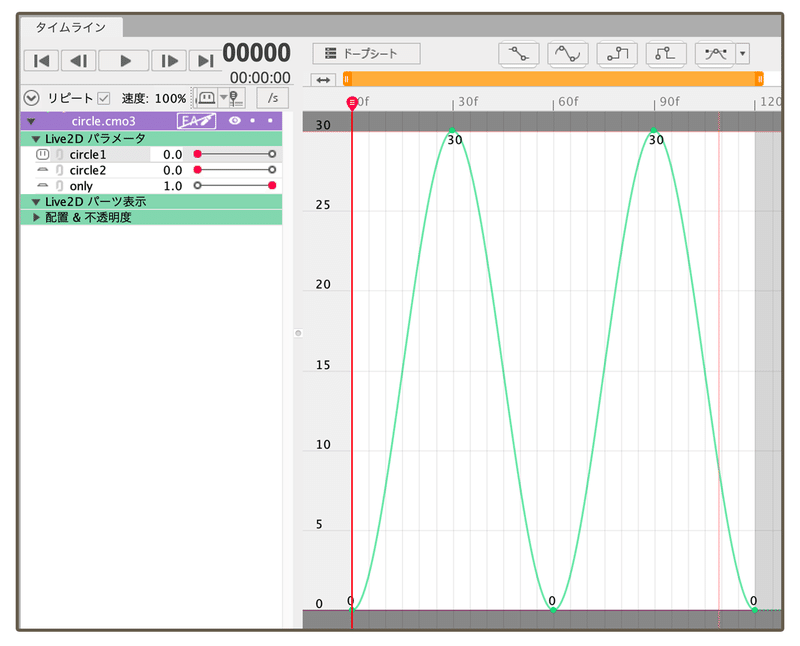Open the keyframe mode dropdown arrow
This screenshot has width=800, height=646.
click(223, 97)
